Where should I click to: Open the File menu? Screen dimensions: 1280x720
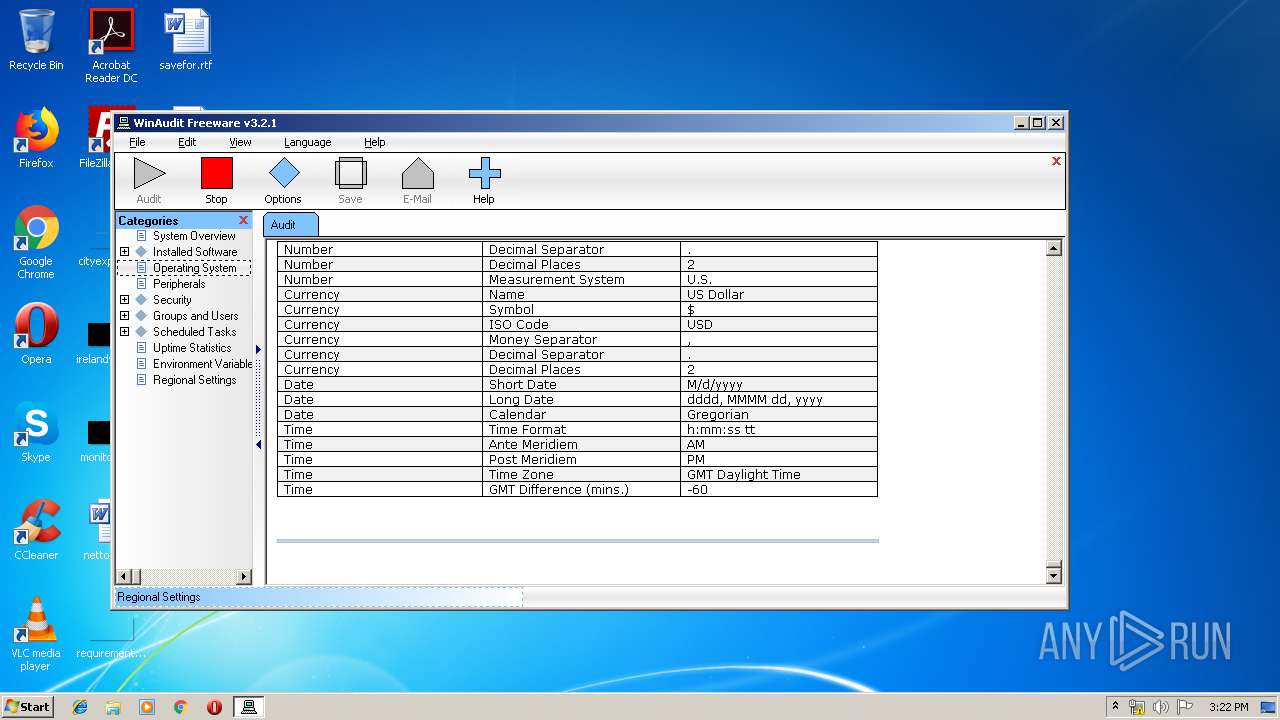(x=137, y=142)
